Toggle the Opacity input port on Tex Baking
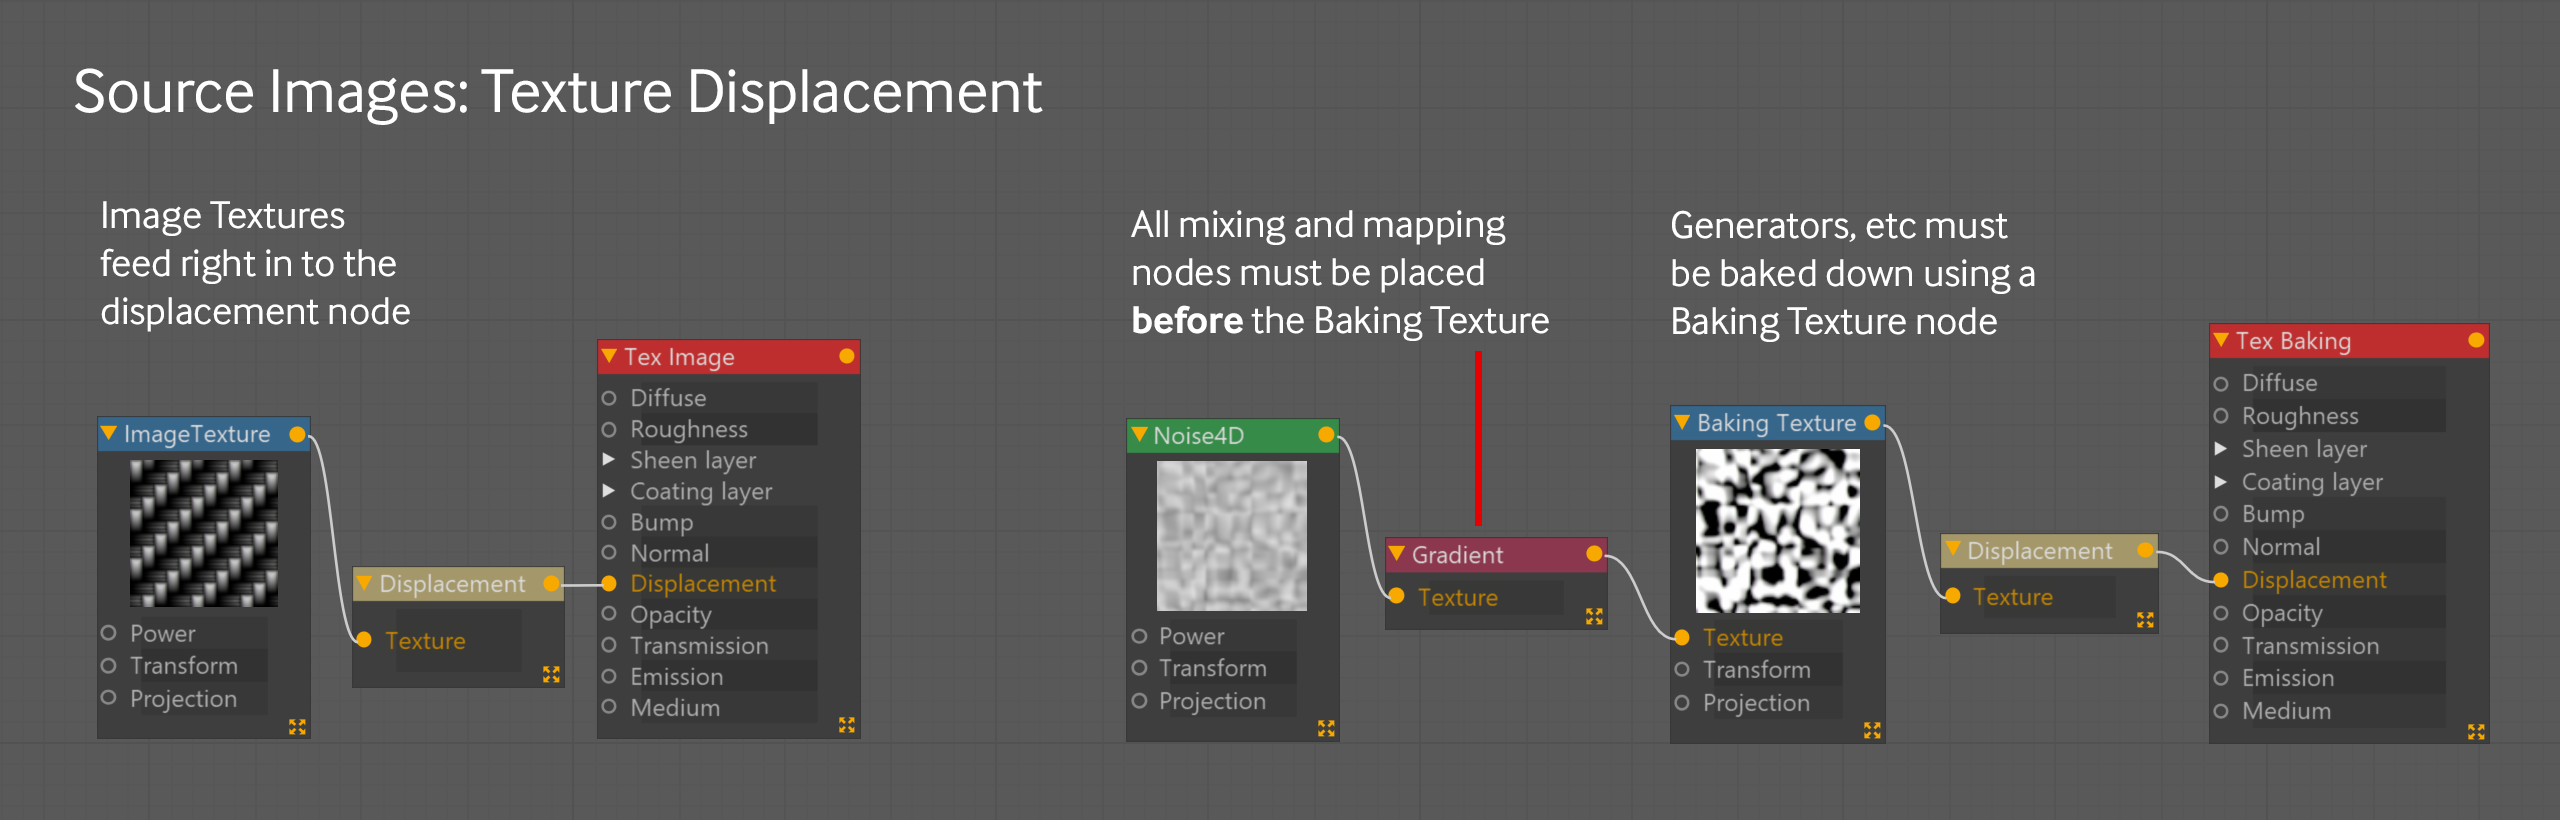The image size is (2560, 820). coord(2221,613)
